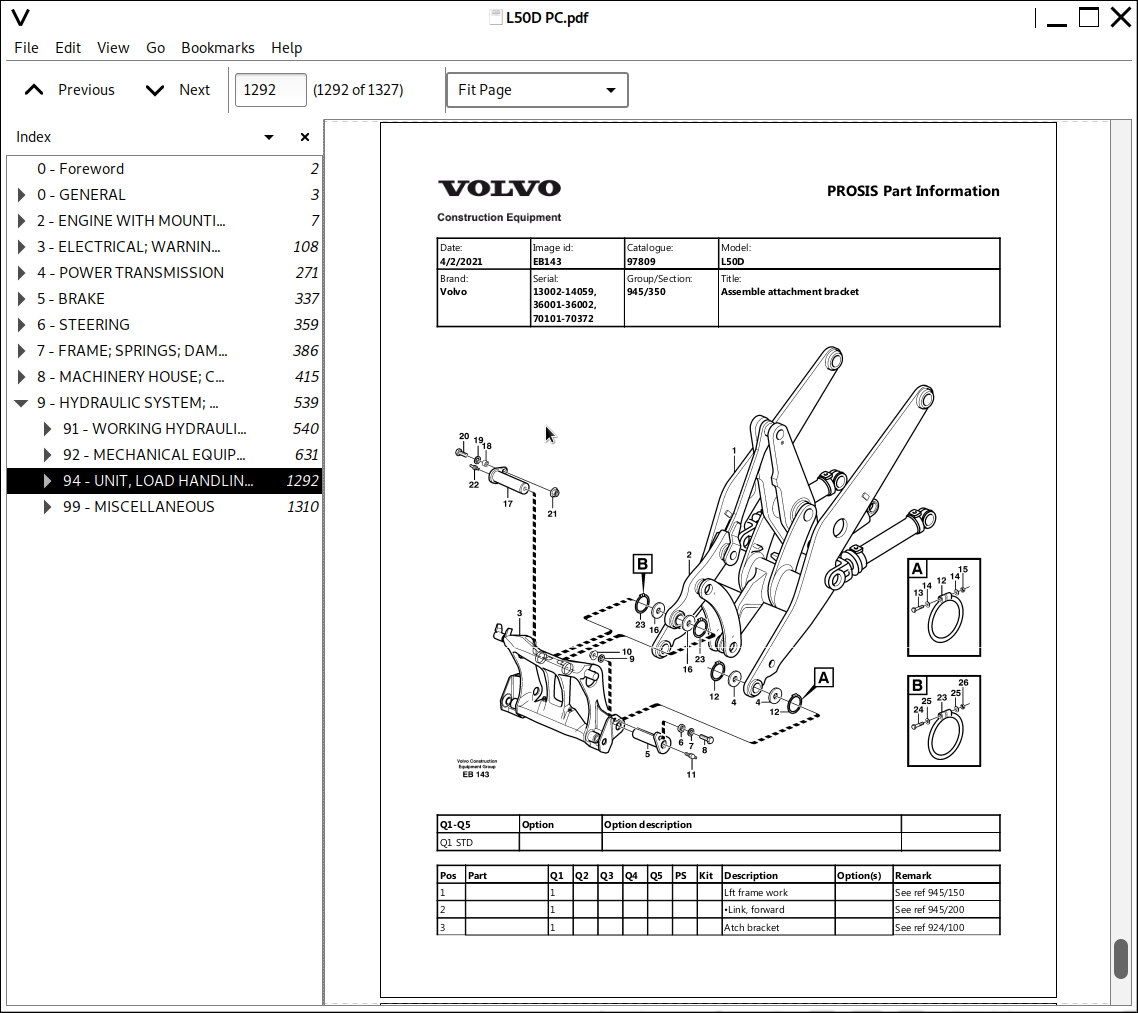Expand 91 - WORKING HYDRAULICS subsection
This screenshot has width=1138, height=1013.
(x=47, y=429)
